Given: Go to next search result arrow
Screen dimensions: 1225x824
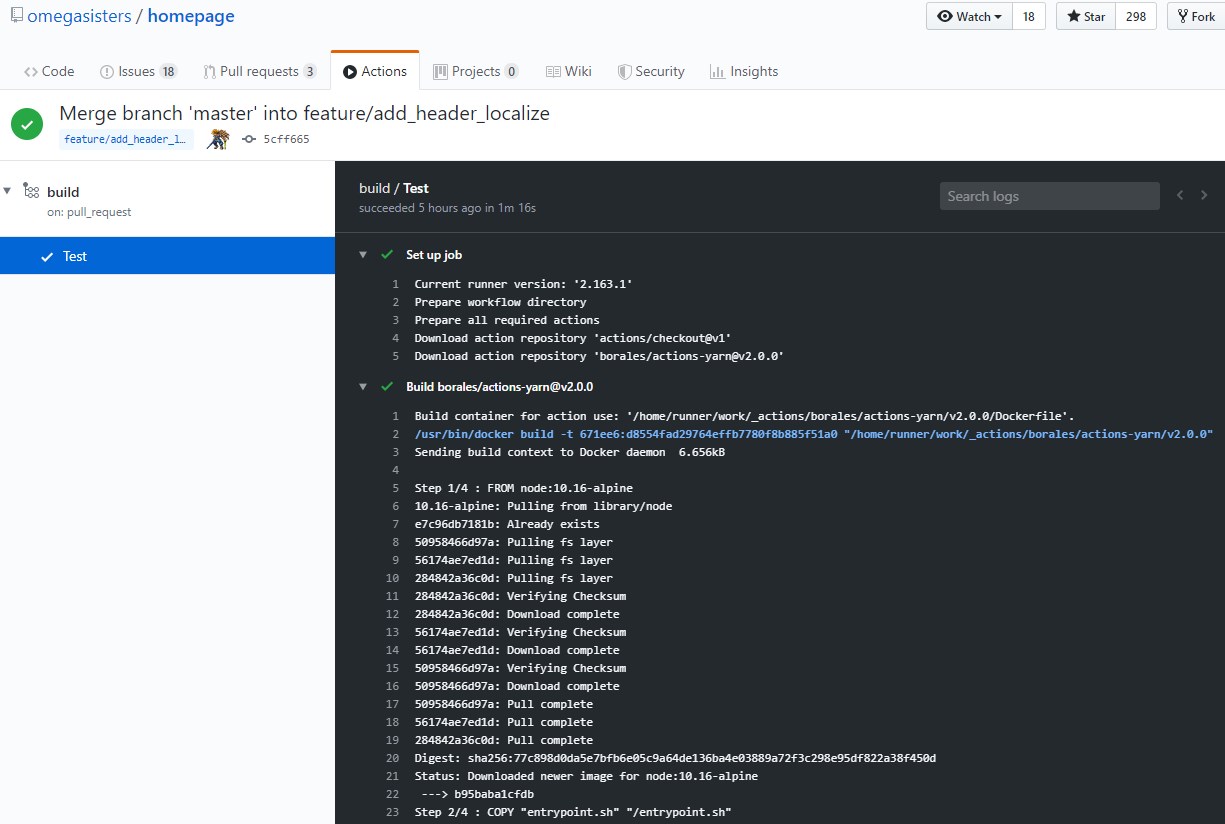Looking at the screenshot, I should (x=1204, y=196).
